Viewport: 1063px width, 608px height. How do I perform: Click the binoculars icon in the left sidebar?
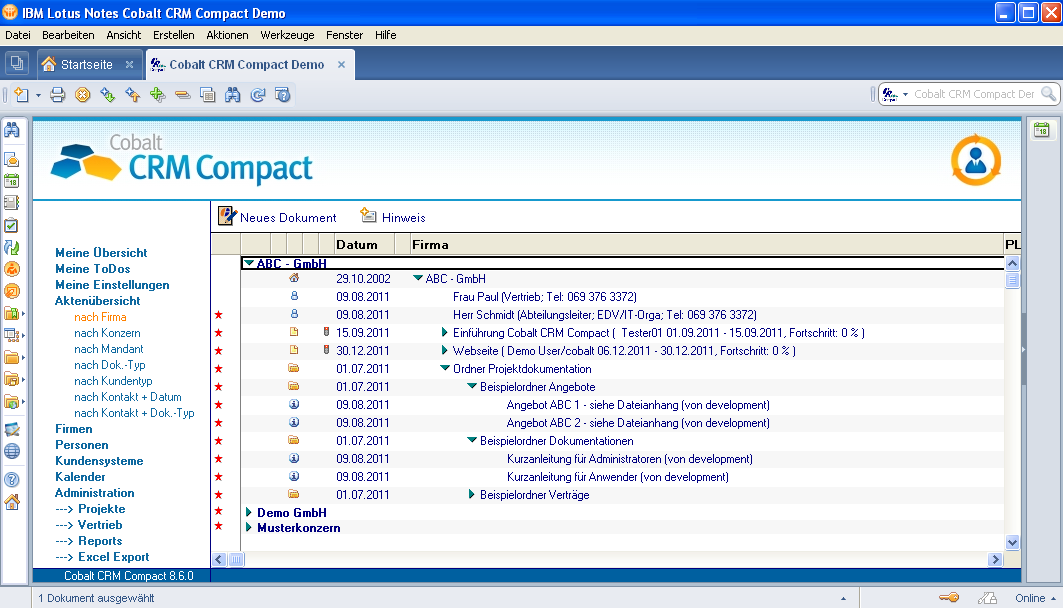coord(12,130)
